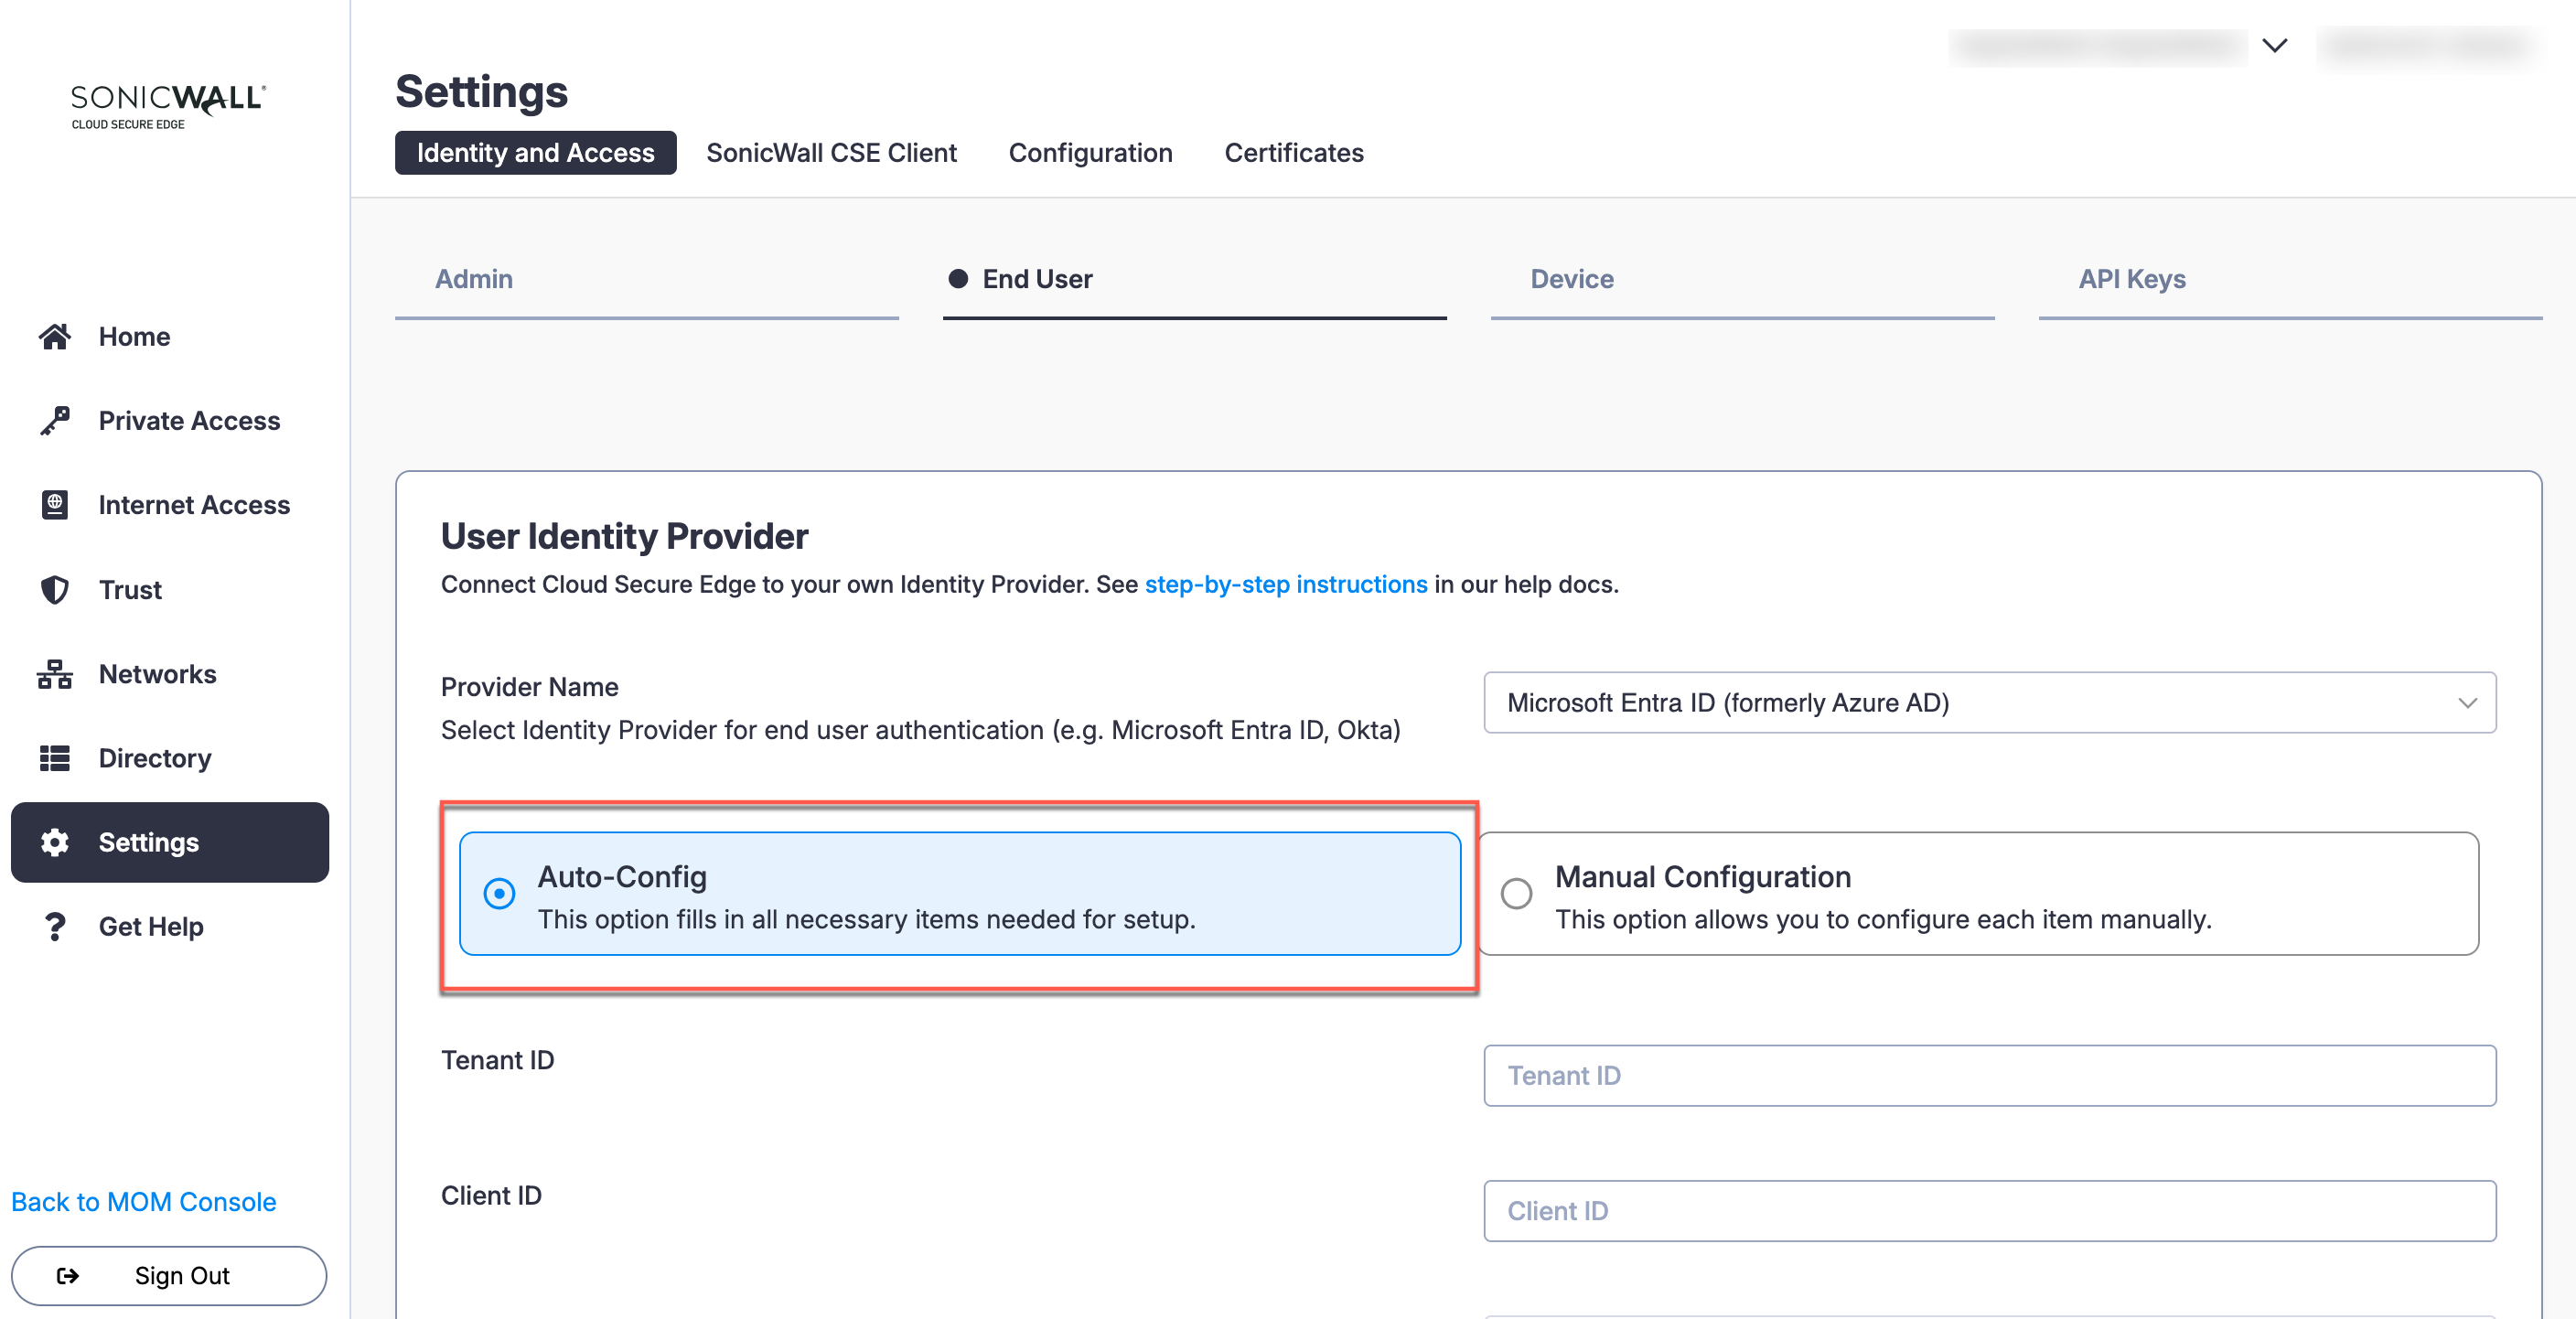The image size is (2576, 1319).
Task: Expand the account chevron at top right
Action: (x=2274, y=46)
